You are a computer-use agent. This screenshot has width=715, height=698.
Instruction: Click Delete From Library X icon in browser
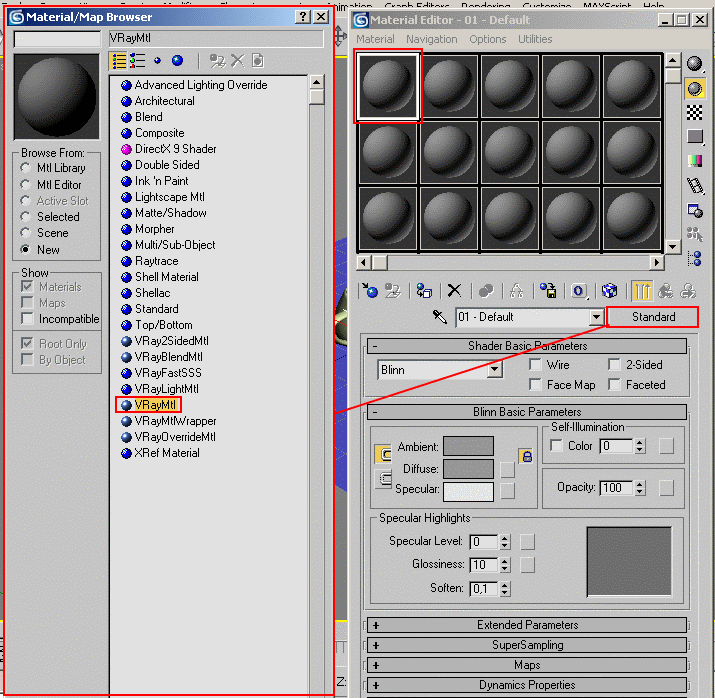click(238, 61)
